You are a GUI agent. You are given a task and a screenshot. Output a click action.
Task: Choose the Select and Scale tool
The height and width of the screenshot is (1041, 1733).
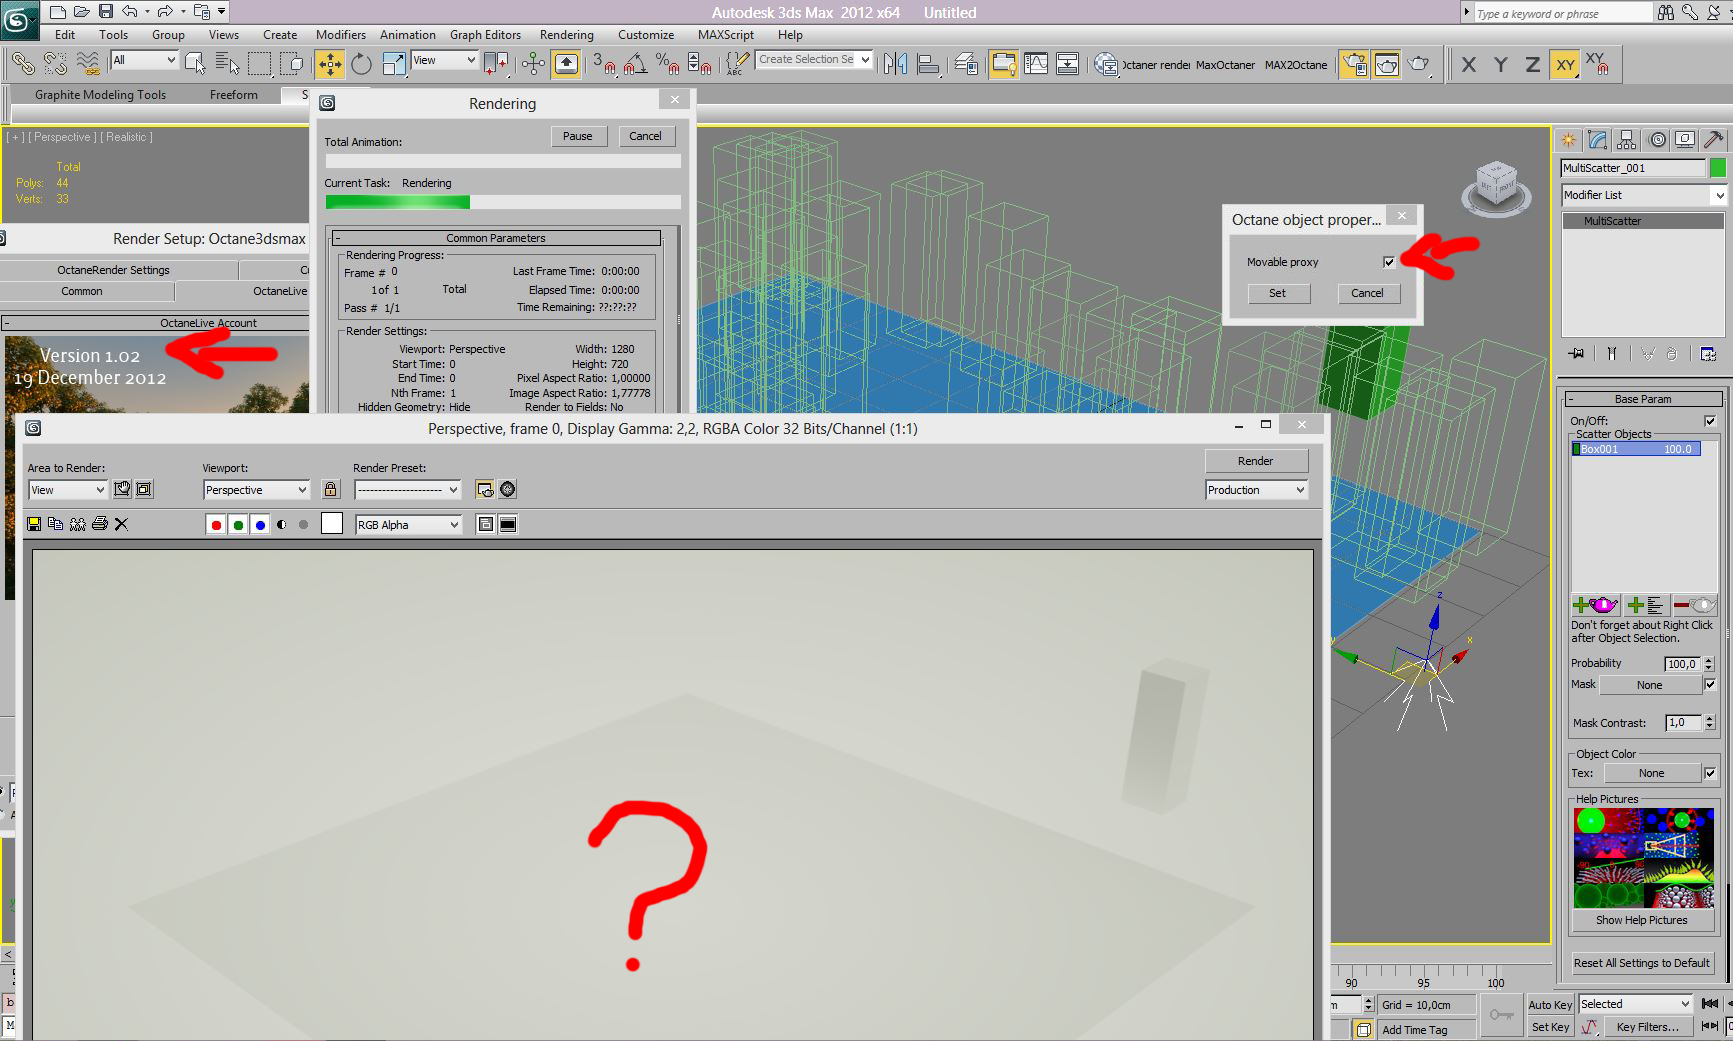tap(394, 64)
